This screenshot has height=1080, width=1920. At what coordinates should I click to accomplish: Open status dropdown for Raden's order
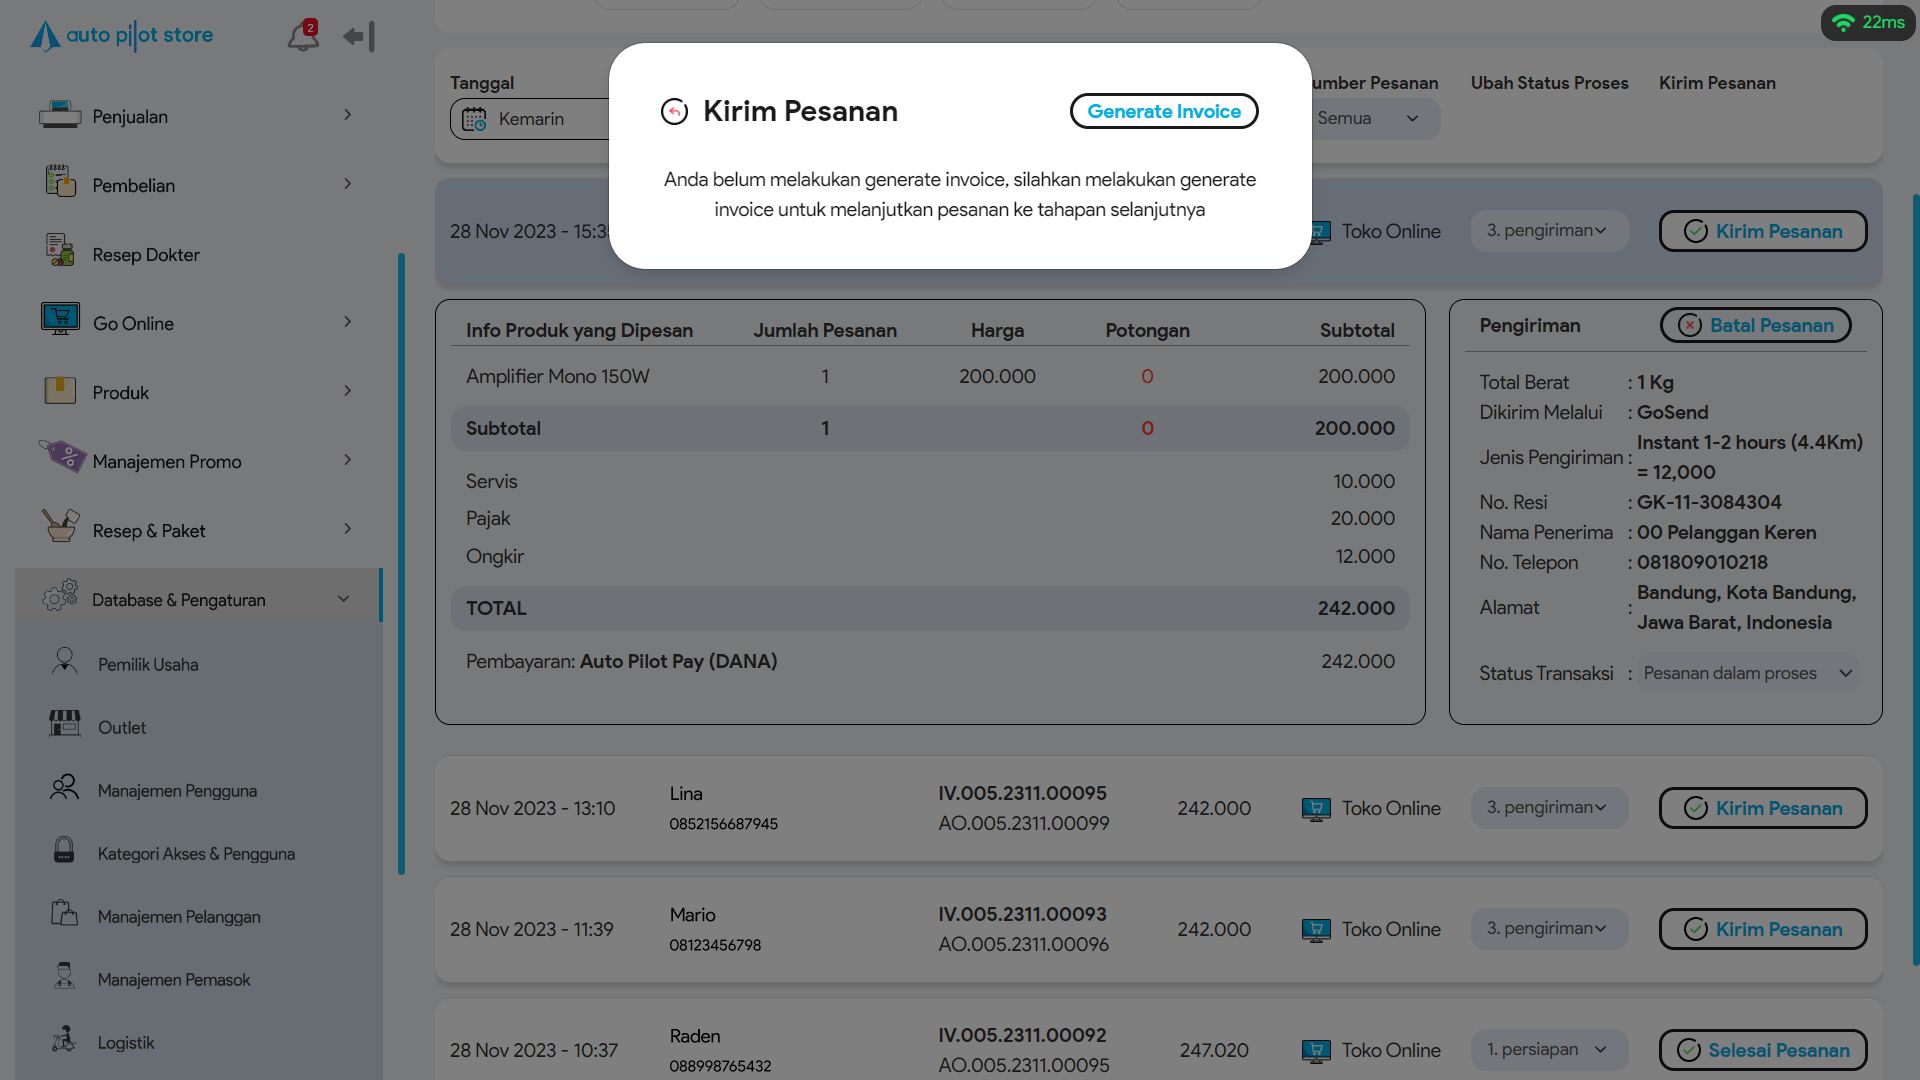(1548, 1050)
